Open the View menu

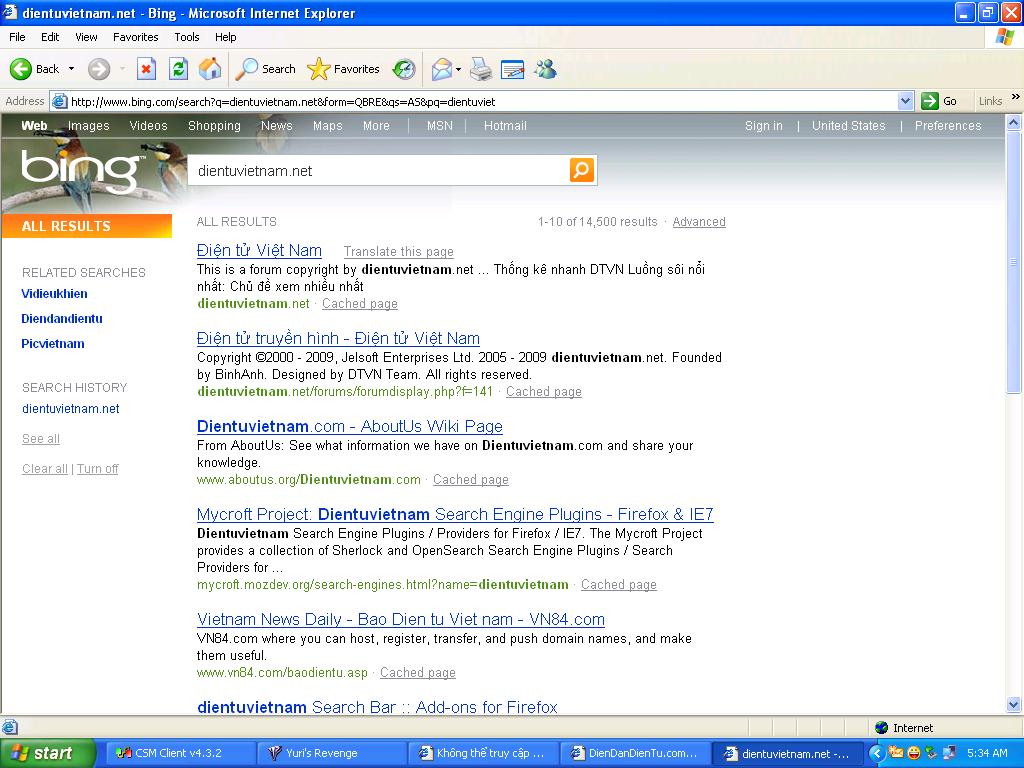coord(86,37)
